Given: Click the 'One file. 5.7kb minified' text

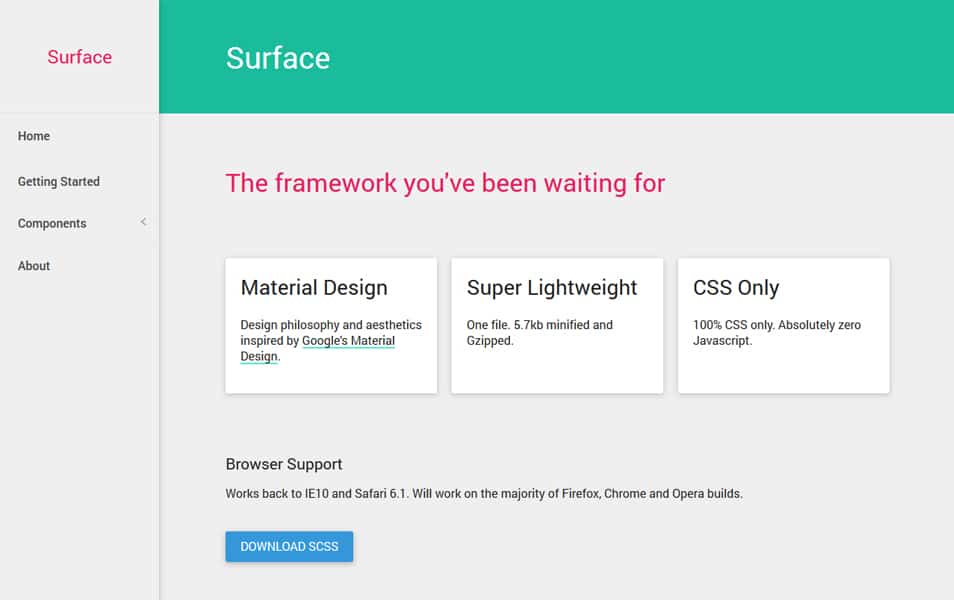Looking at the screenshot, I should pyautogui.click(x=540, y=333).
